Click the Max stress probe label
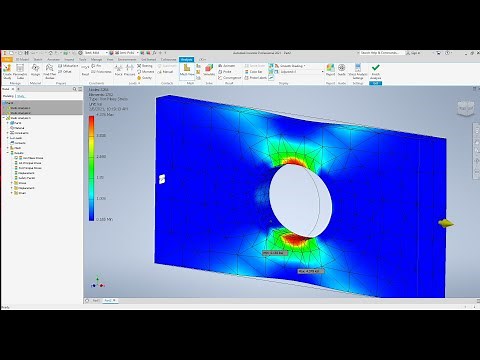The width and height of the screenshot is (480, 360). tap(311, 271)
